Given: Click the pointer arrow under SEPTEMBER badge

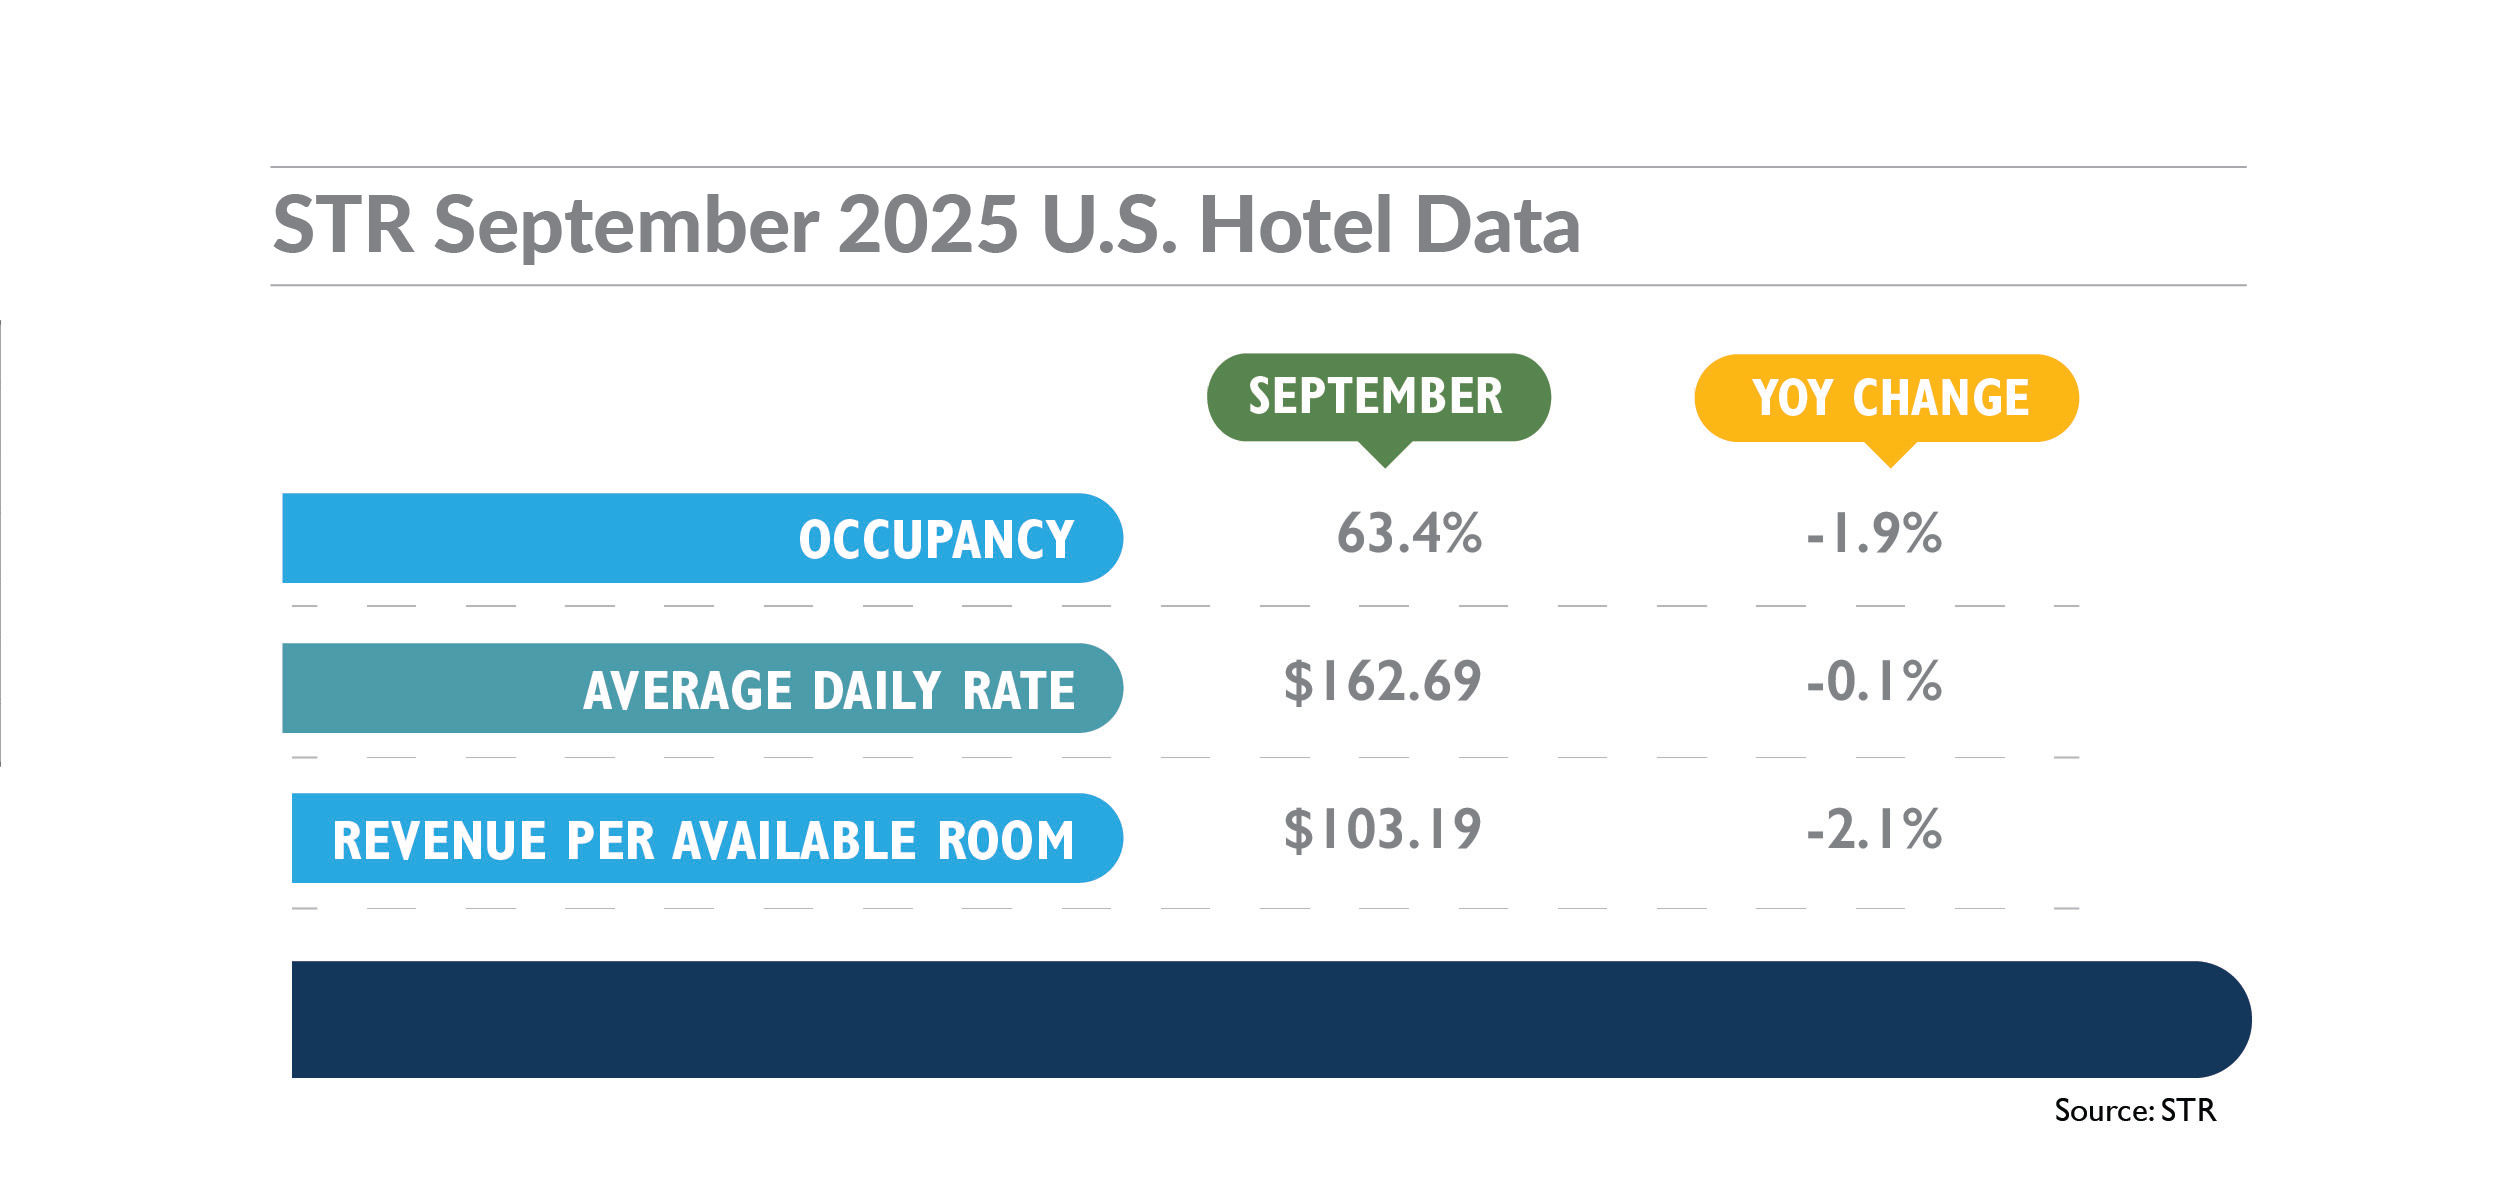Looking at the screenshot, I should [x=1385, y=454].
